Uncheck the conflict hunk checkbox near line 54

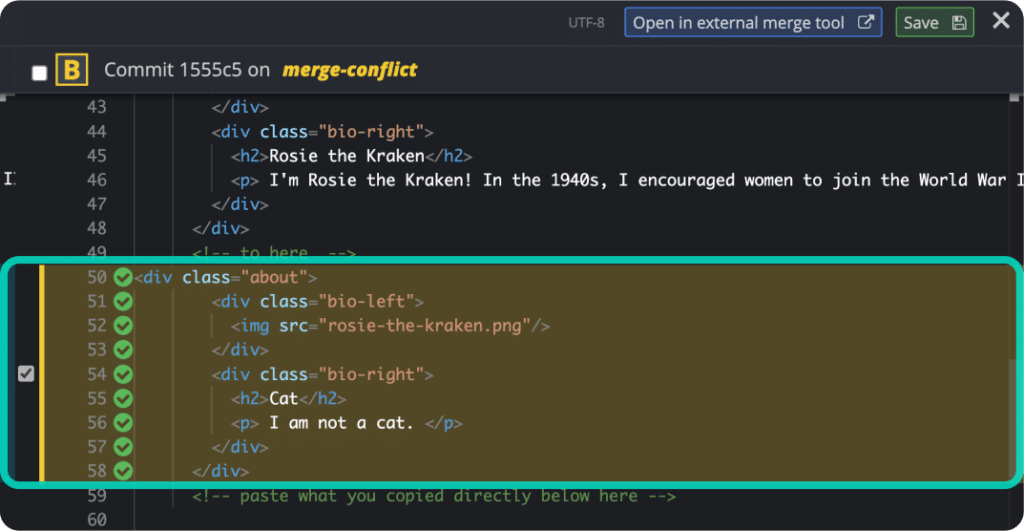25,374
